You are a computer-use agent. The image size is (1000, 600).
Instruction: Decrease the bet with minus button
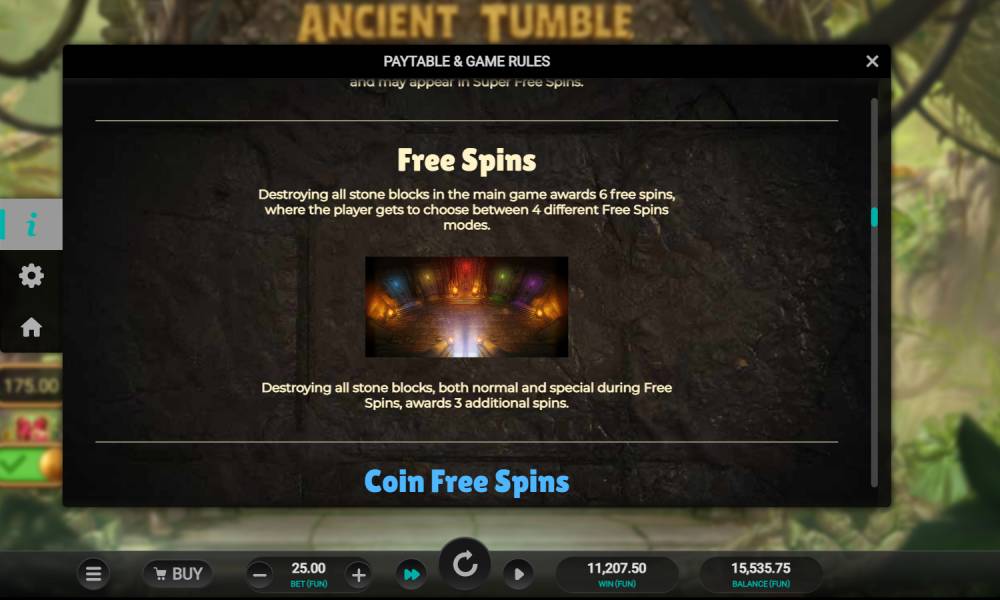click(x=260, y=574)
